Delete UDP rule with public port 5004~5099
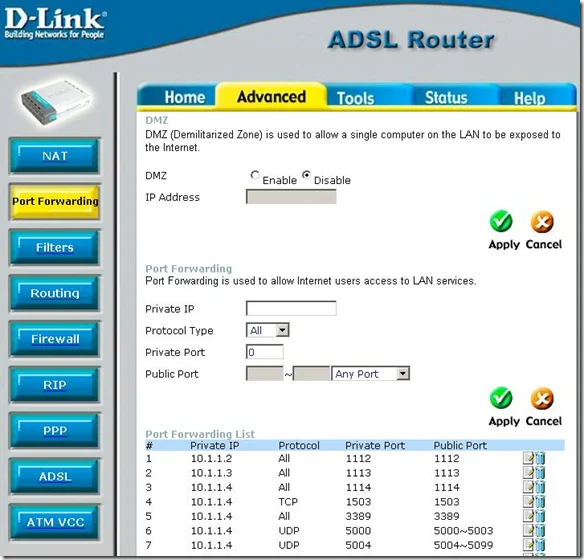 click(540, 545)
